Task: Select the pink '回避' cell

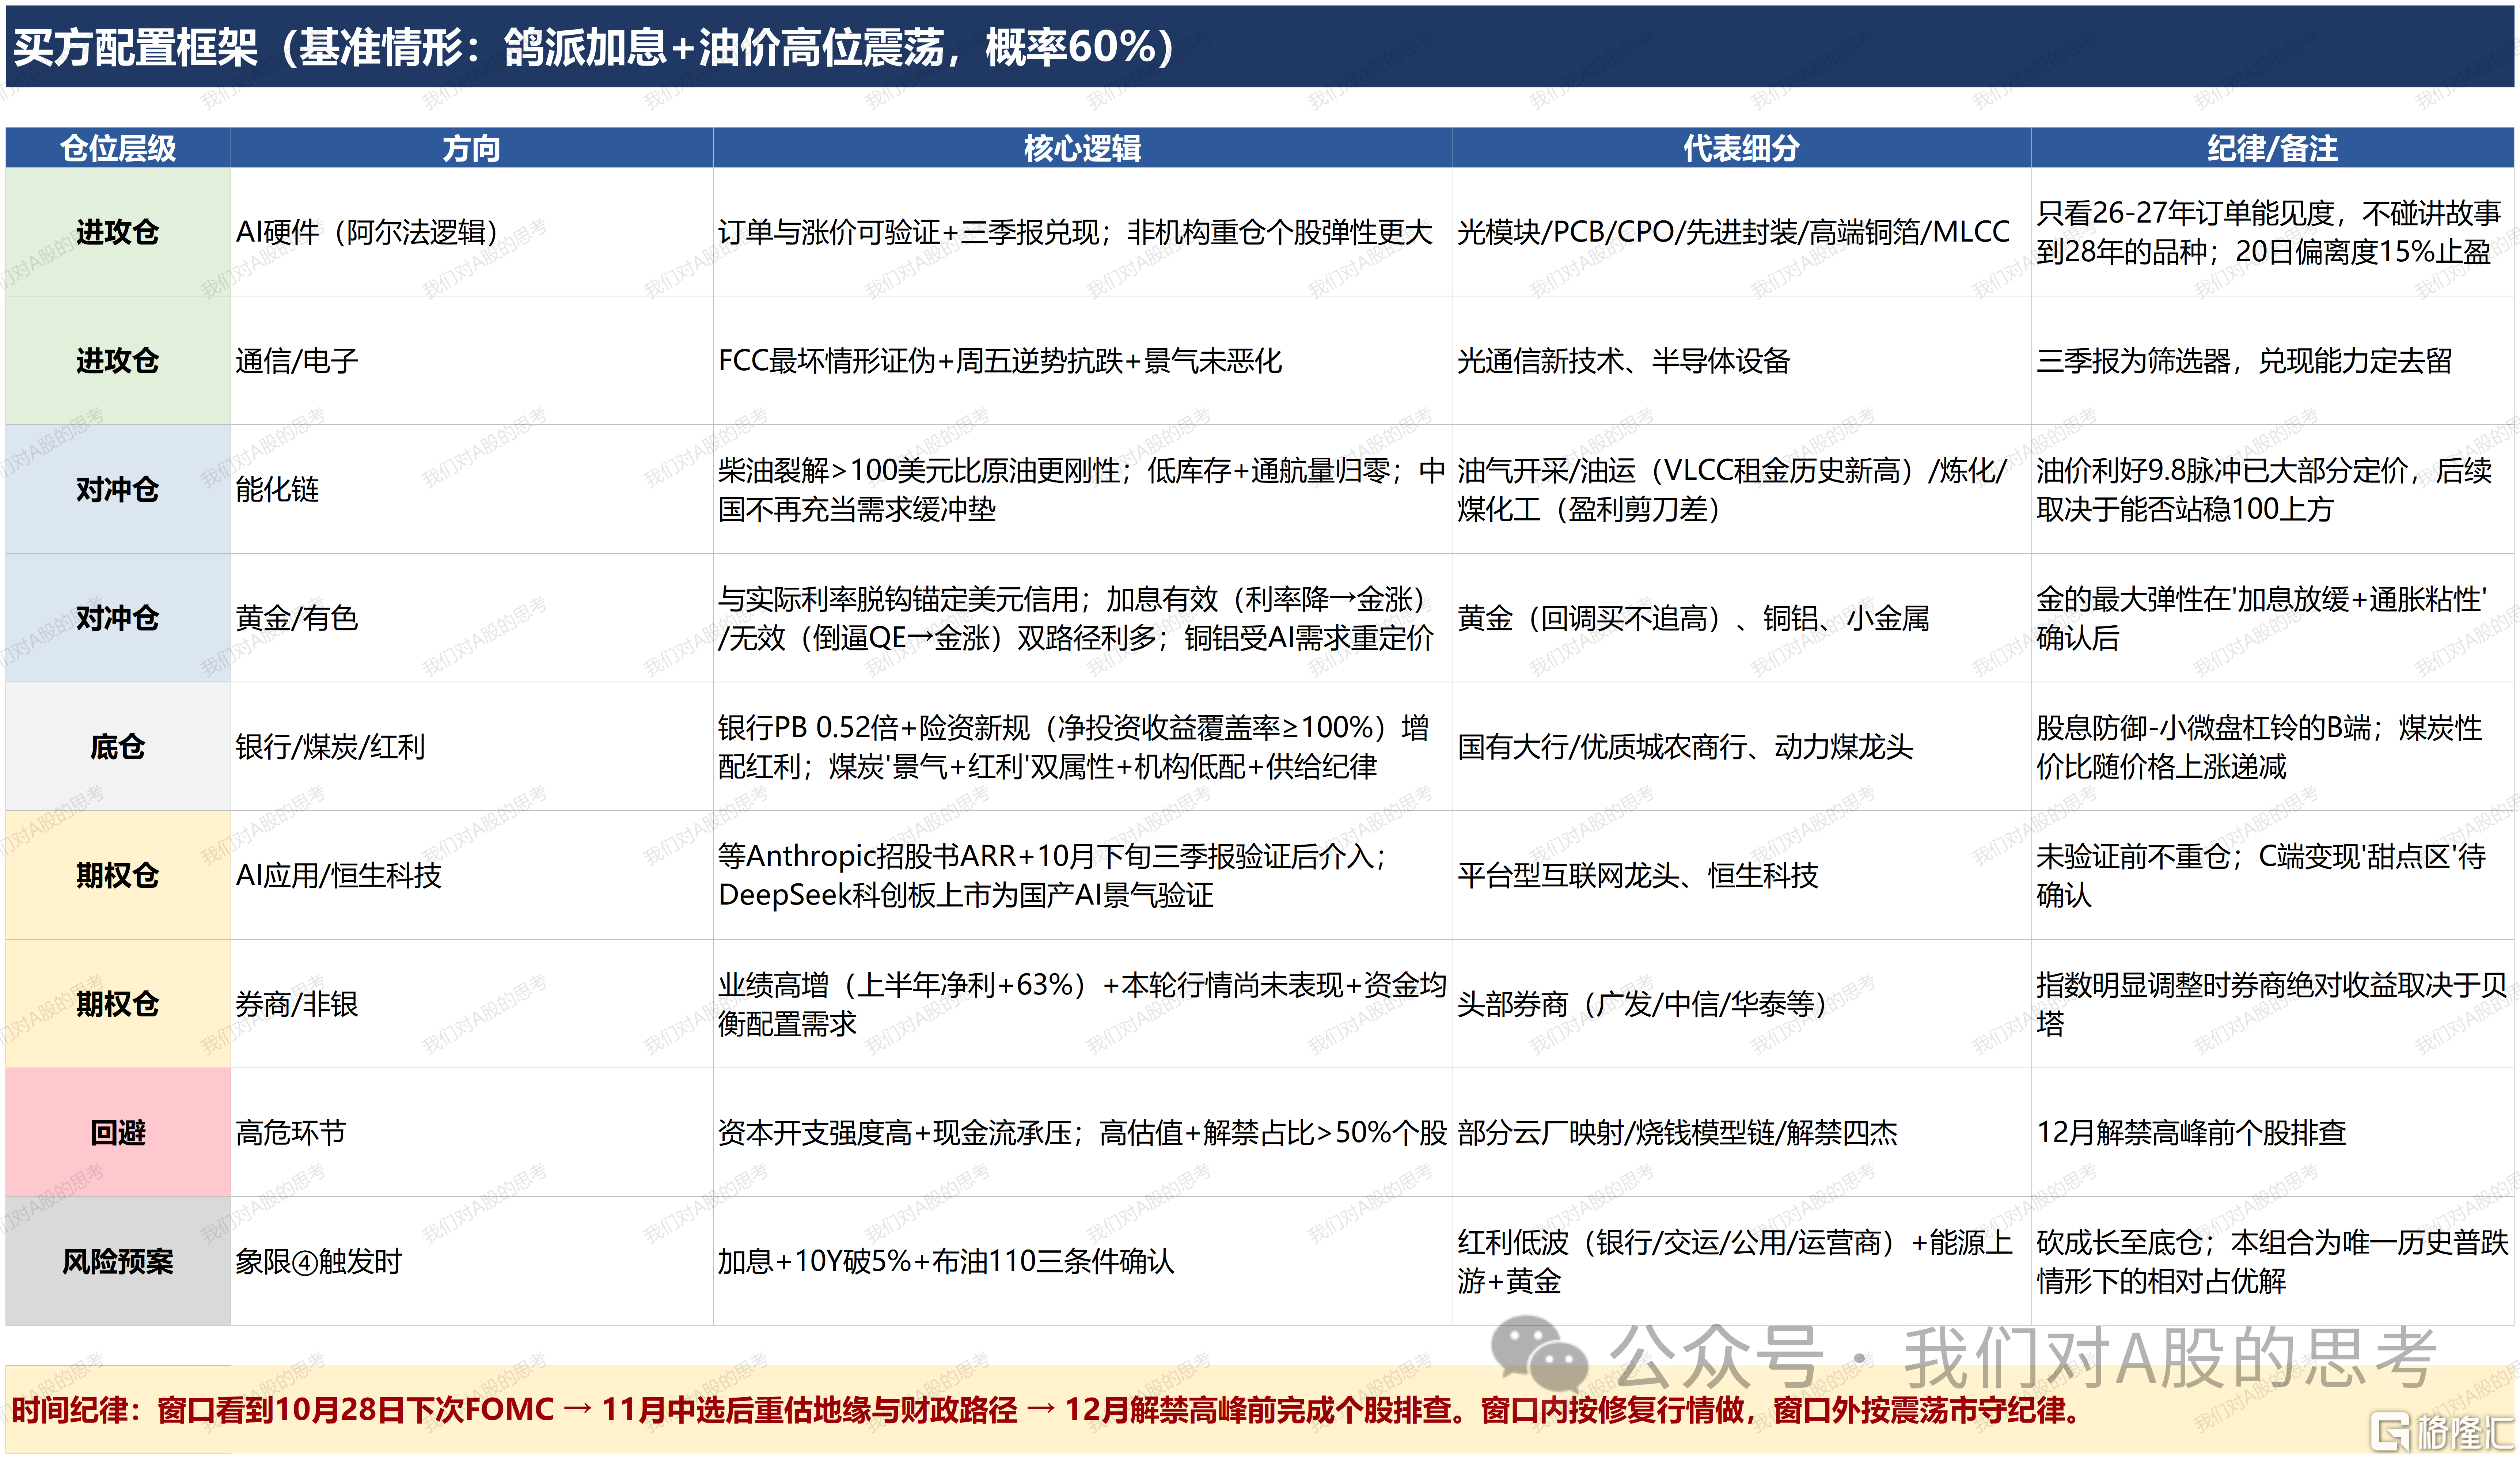Action: tap(118, 1132)
